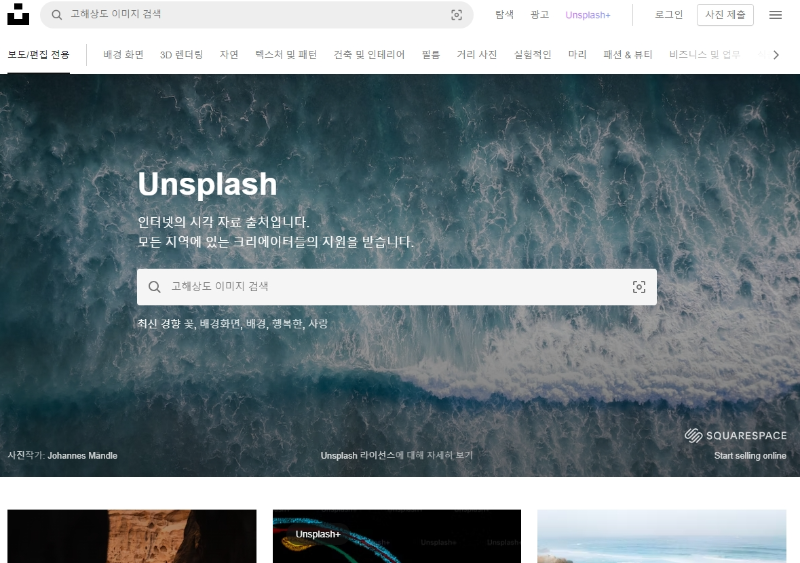This screenshot has height=563, width=800.
Task: Select the 필름 category
Action: pos(431,55)
